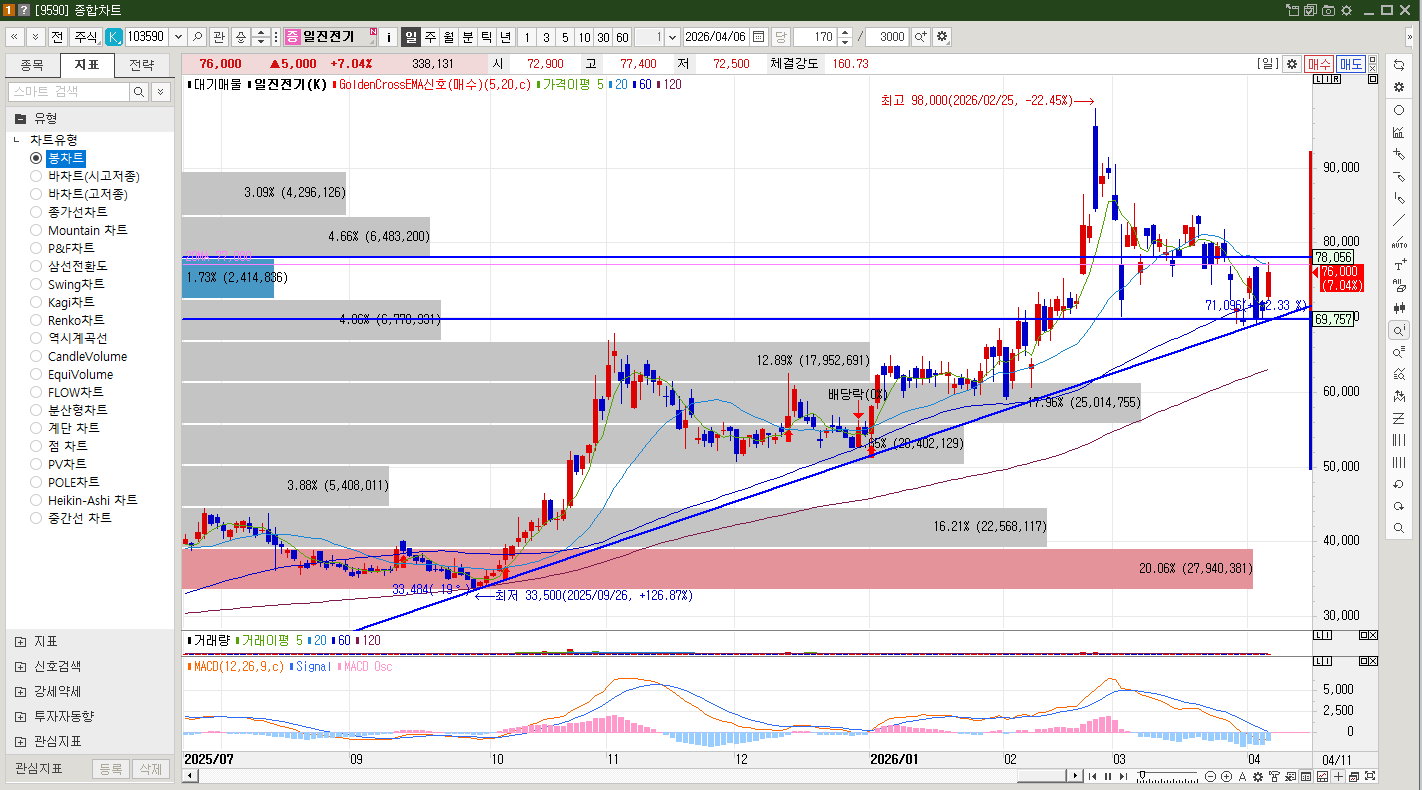1422x790 pixels.
Task: Select the Mountain 차트 radio button
Action: [36, 230]
